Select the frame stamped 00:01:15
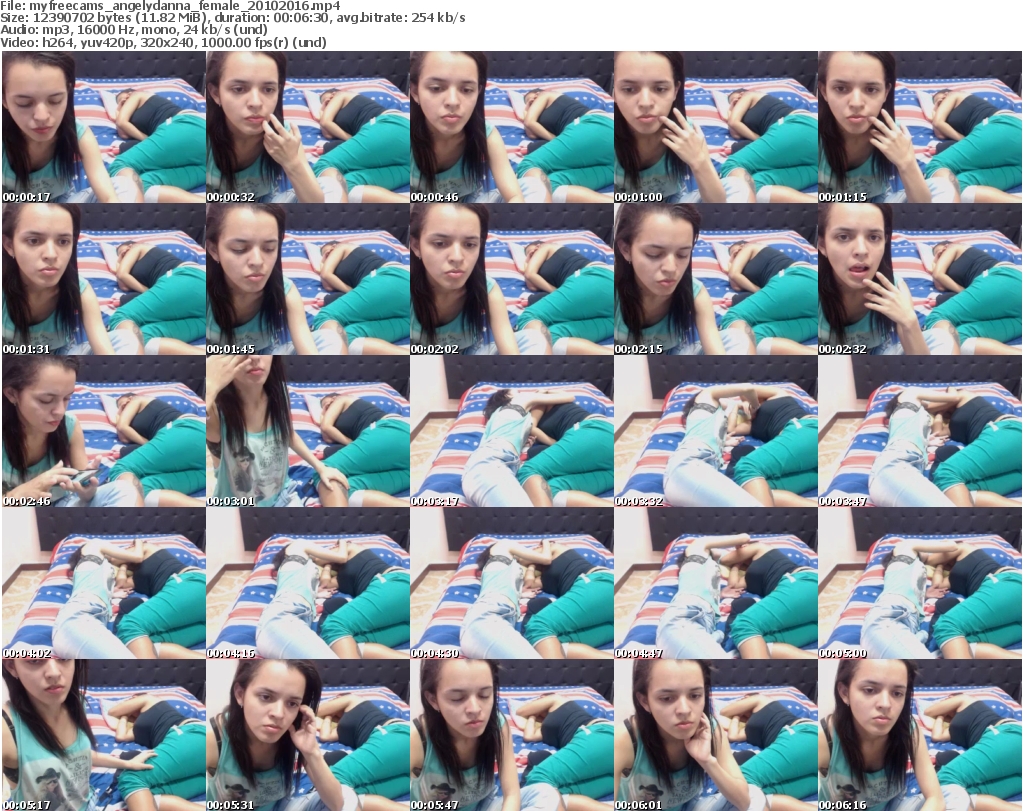The width and height of the screenshot is (1024, 811). (920, 127)
